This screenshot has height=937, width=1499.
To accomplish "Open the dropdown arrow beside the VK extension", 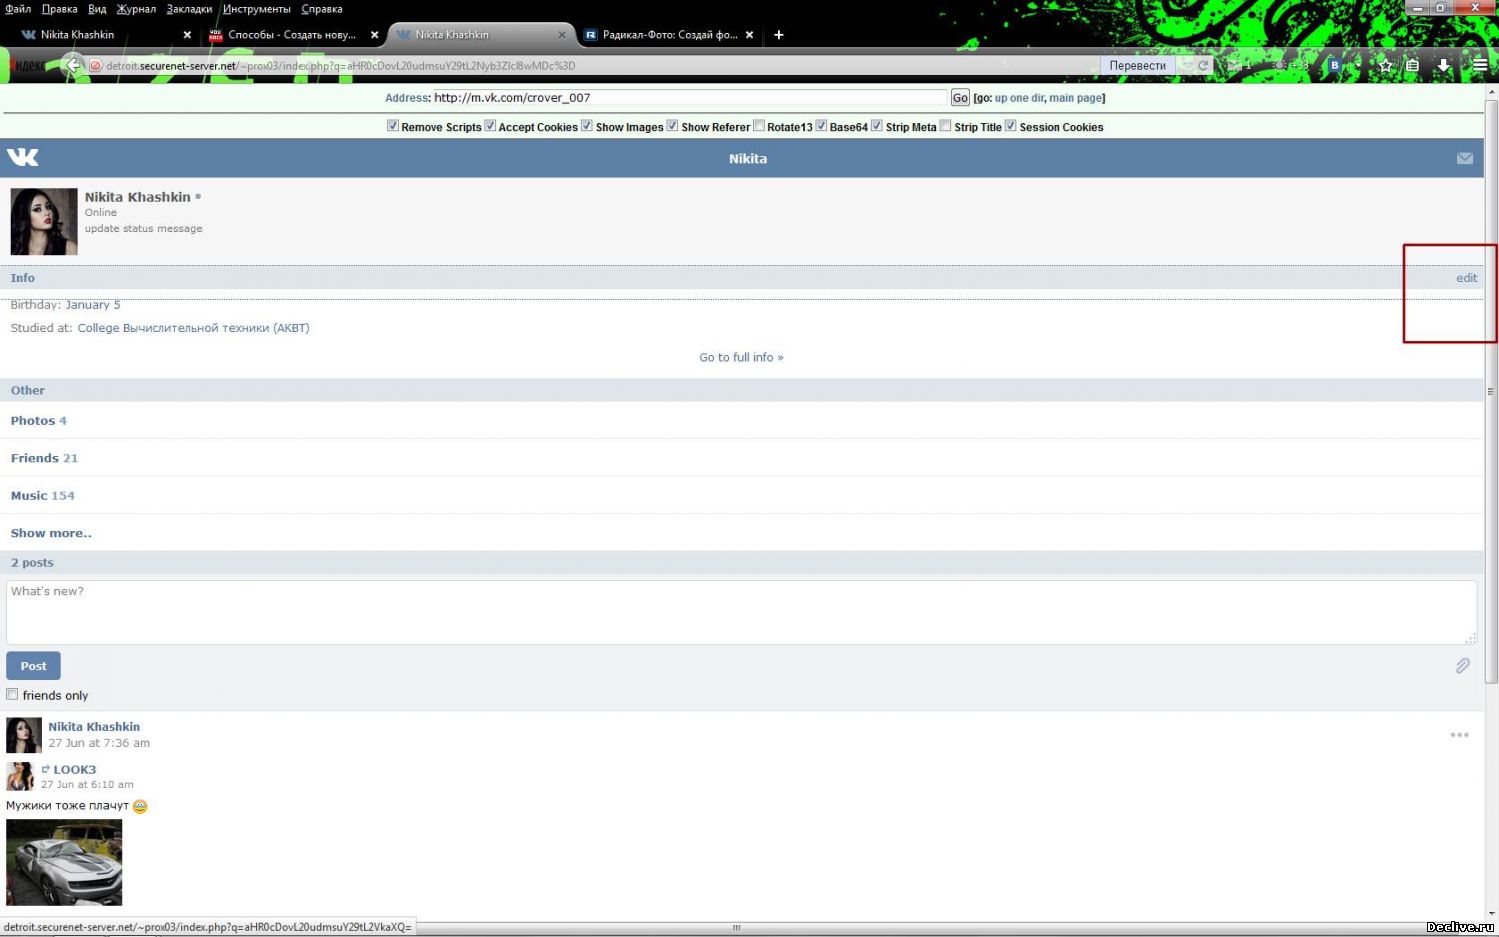I will 1356,65.
